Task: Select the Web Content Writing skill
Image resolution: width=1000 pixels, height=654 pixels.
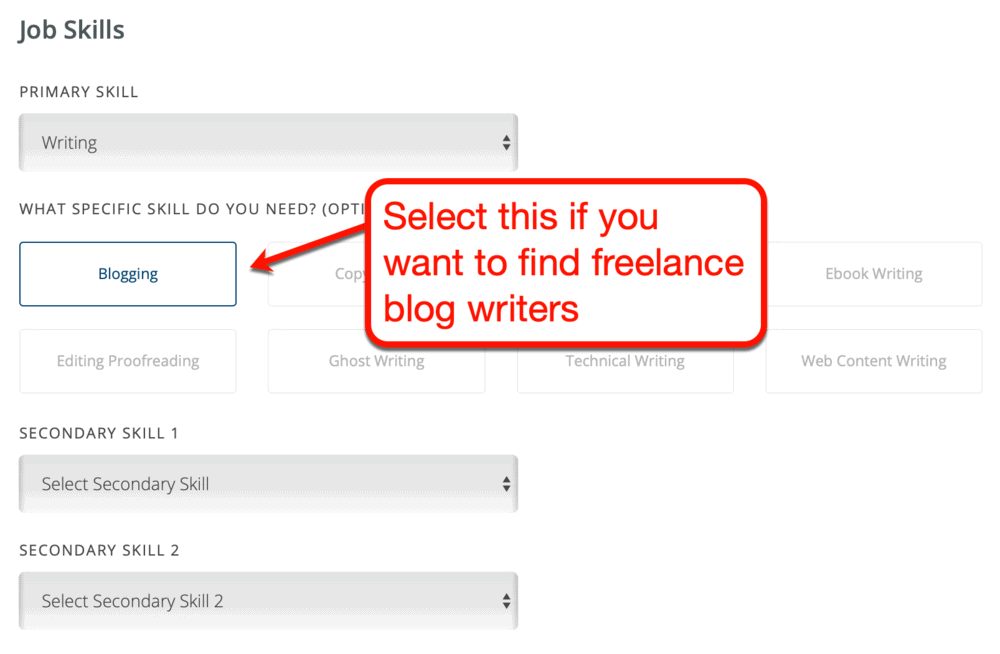Action: point(873,361)
